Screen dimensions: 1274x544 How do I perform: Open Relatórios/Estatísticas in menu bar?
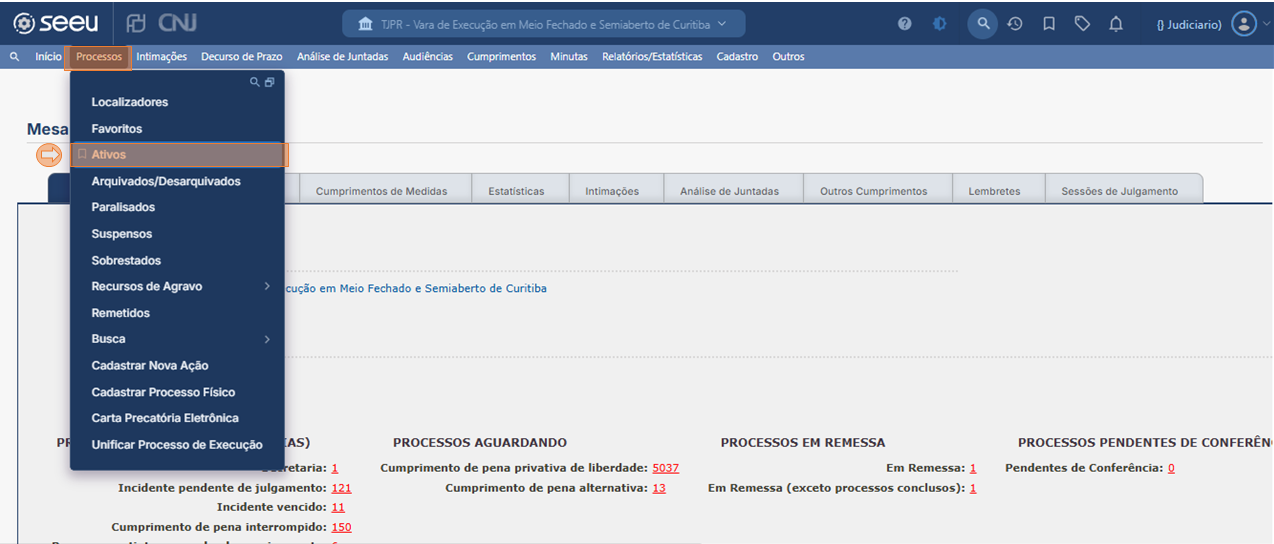click(x=652, y=57)
